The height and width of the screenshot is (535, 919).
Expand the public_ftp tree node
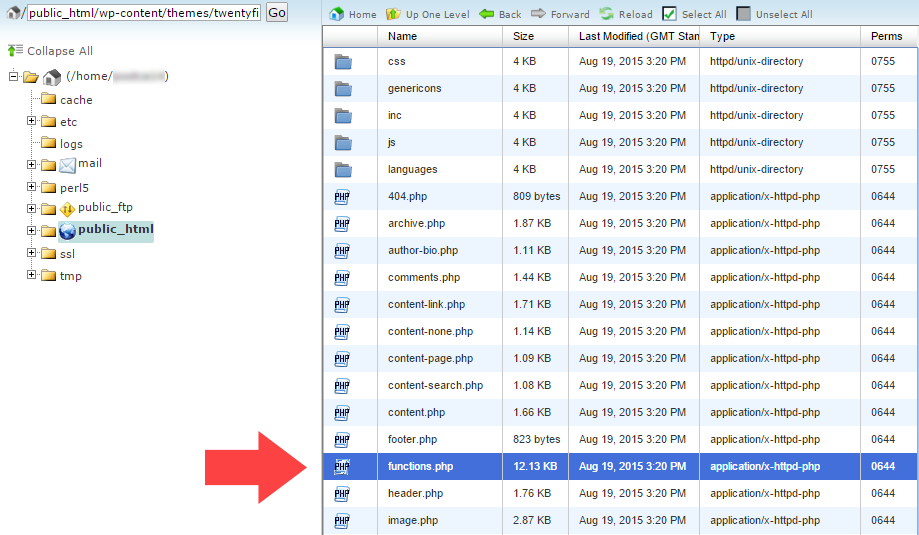(32, 208)
